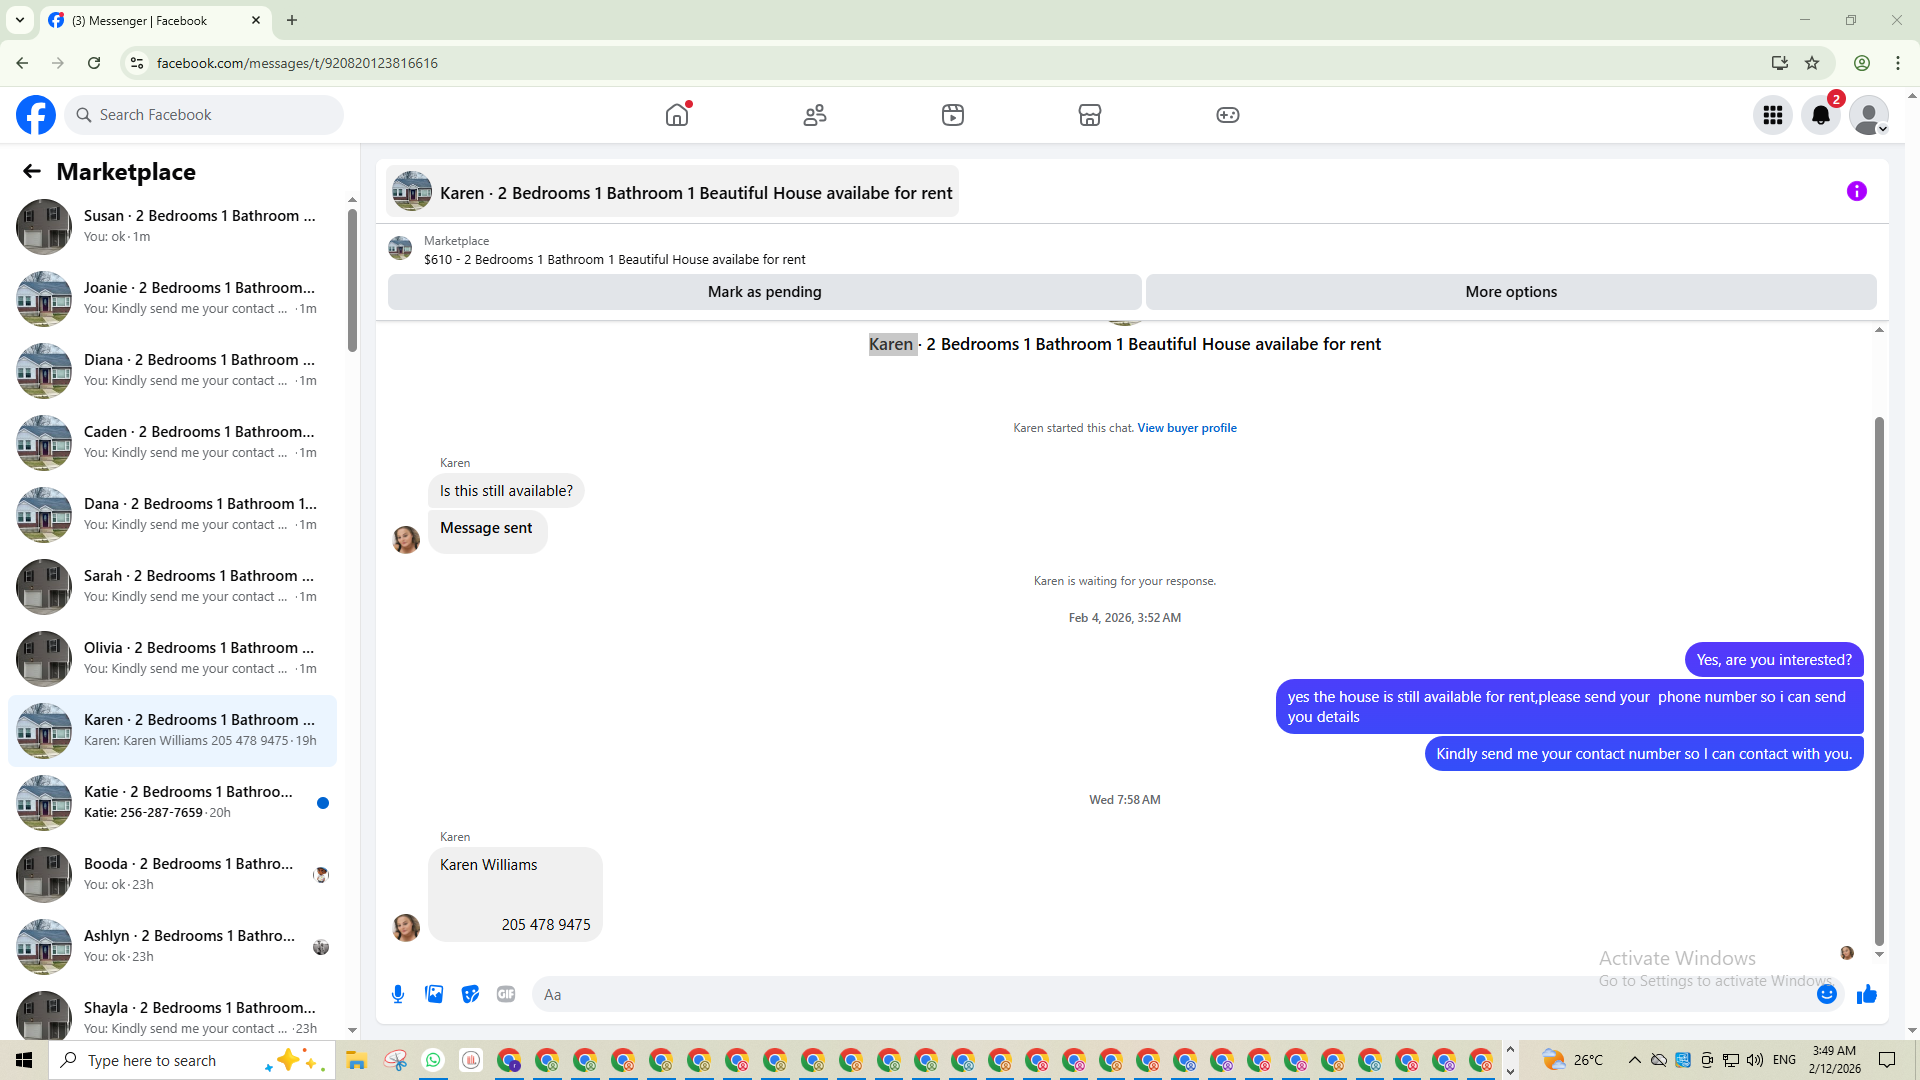Open File Explorer from the taskbar
The image size is (1920, 1080).
pos(357,1060)
